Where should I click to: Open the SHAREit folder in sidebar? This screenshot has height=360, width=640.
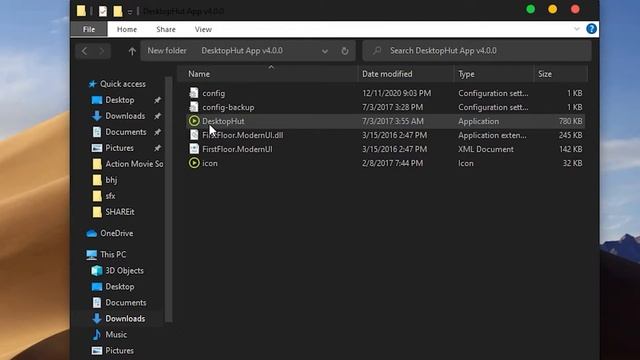pyautogui.click(x=120, y=212)
